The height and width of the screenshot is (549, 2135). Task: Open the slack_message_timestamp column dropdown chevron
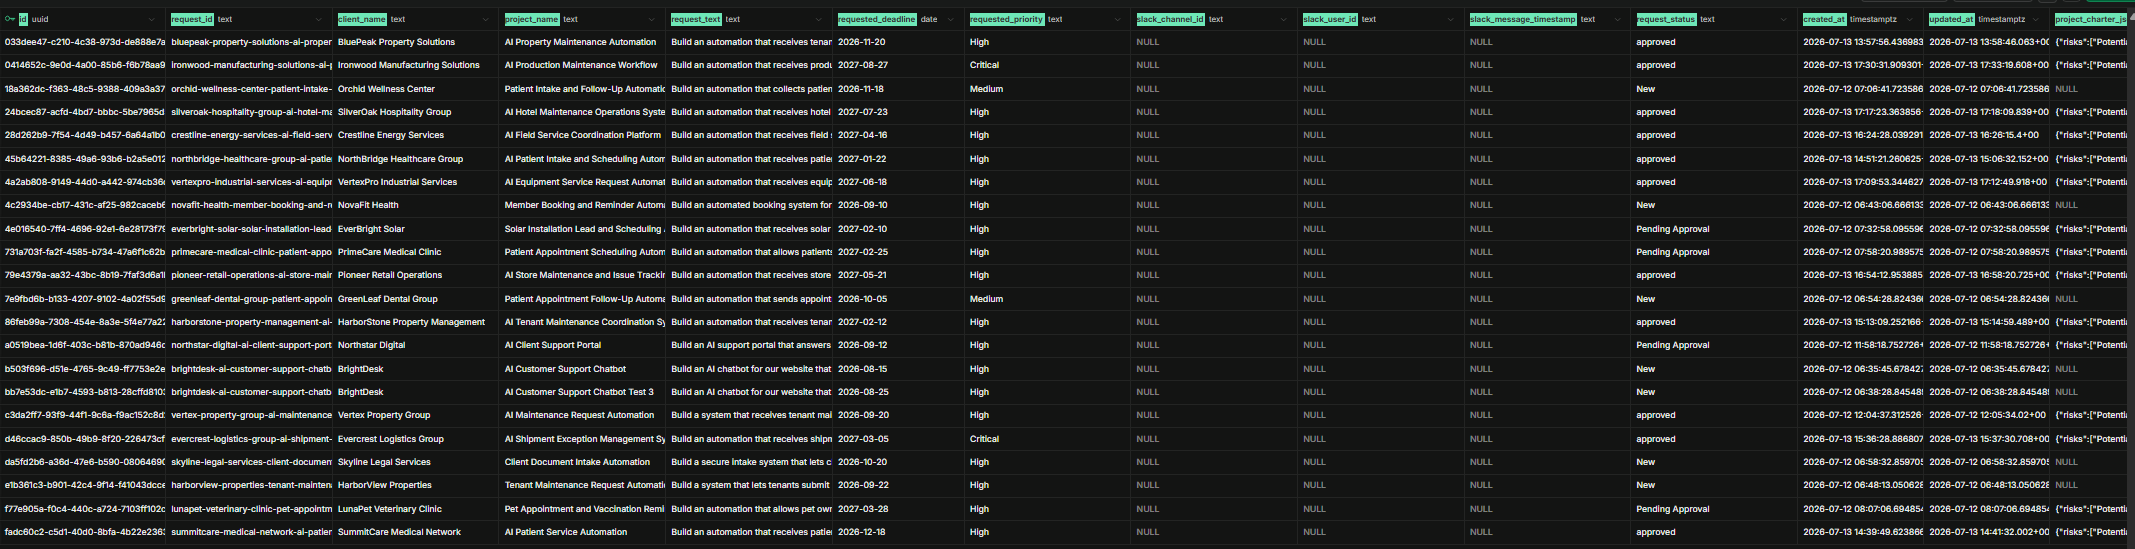pyautogui.click(x=1618, y=19)
